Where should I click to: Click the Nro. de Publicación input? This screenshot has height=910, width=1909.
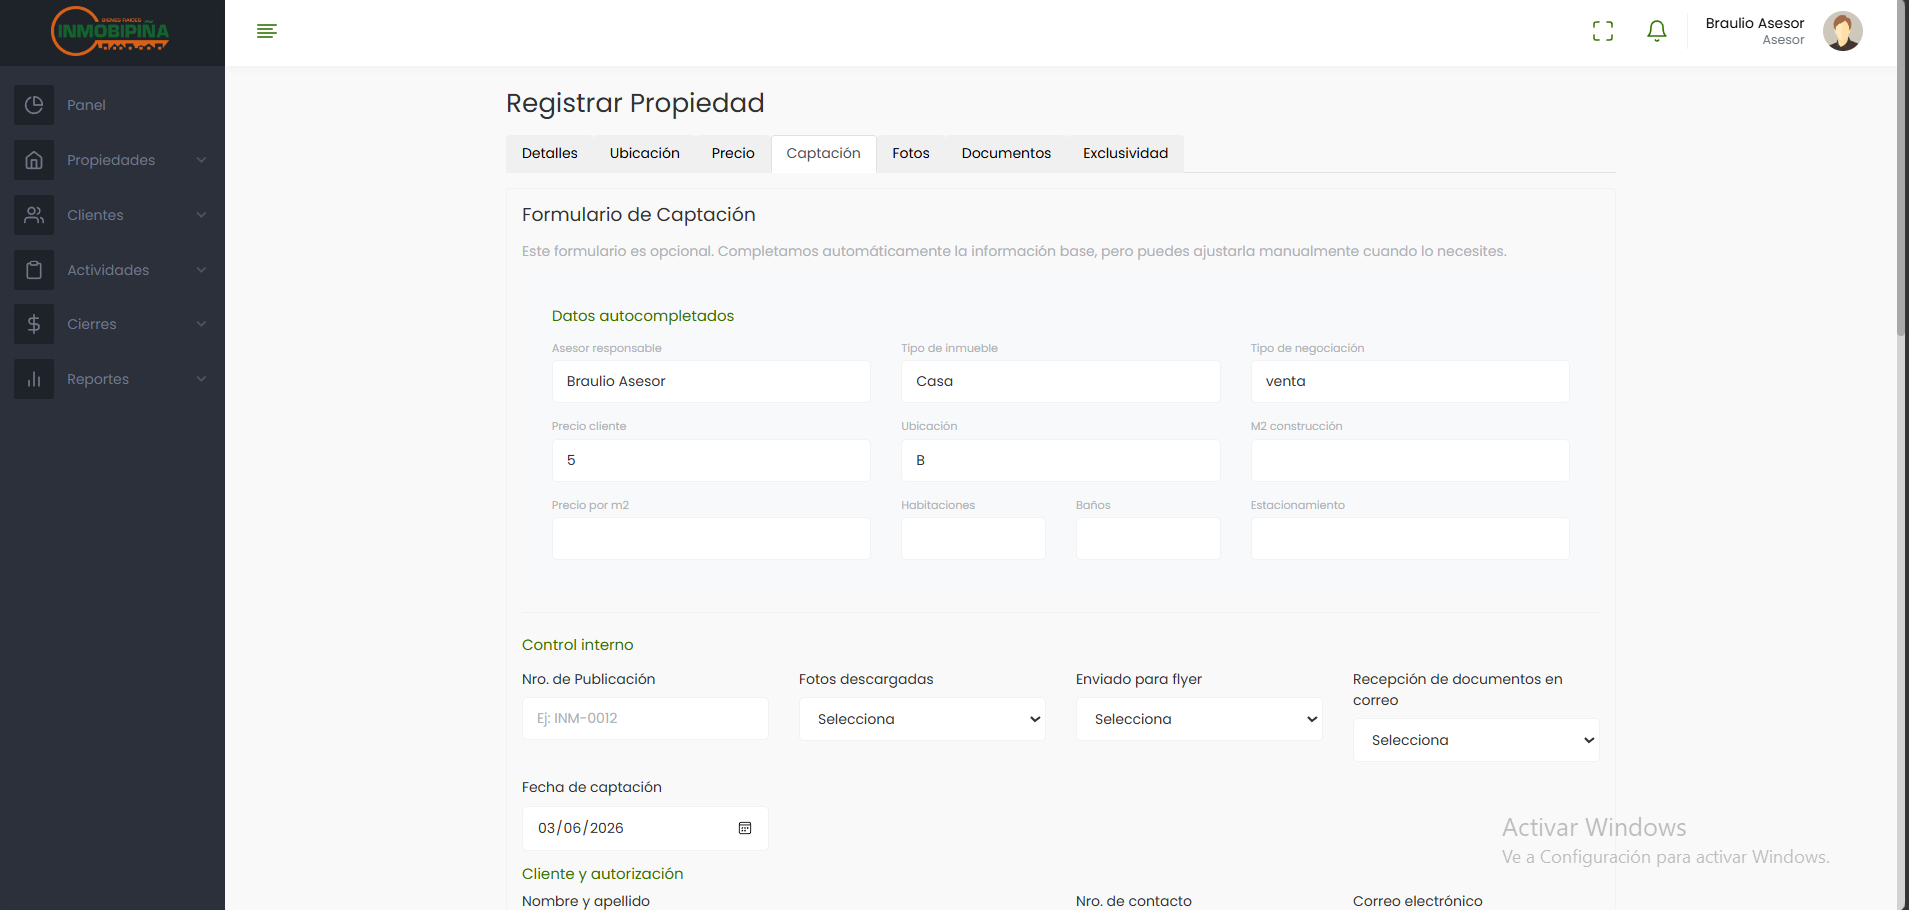[x=645, y=718]
